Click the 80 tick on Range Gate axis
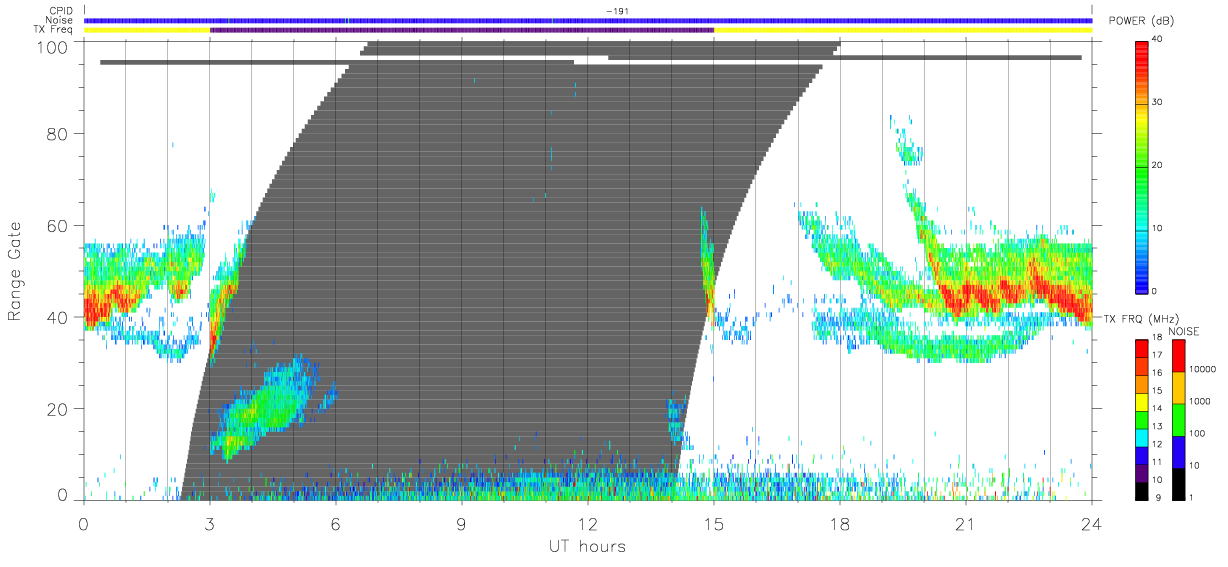 (59, 134)
